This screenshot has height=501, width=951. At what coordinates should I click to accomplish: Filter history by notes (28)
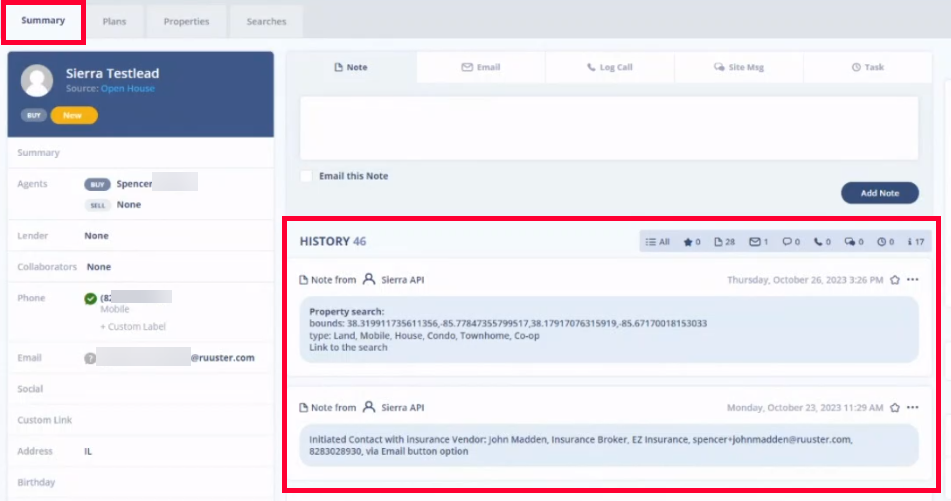pos(724,242)
